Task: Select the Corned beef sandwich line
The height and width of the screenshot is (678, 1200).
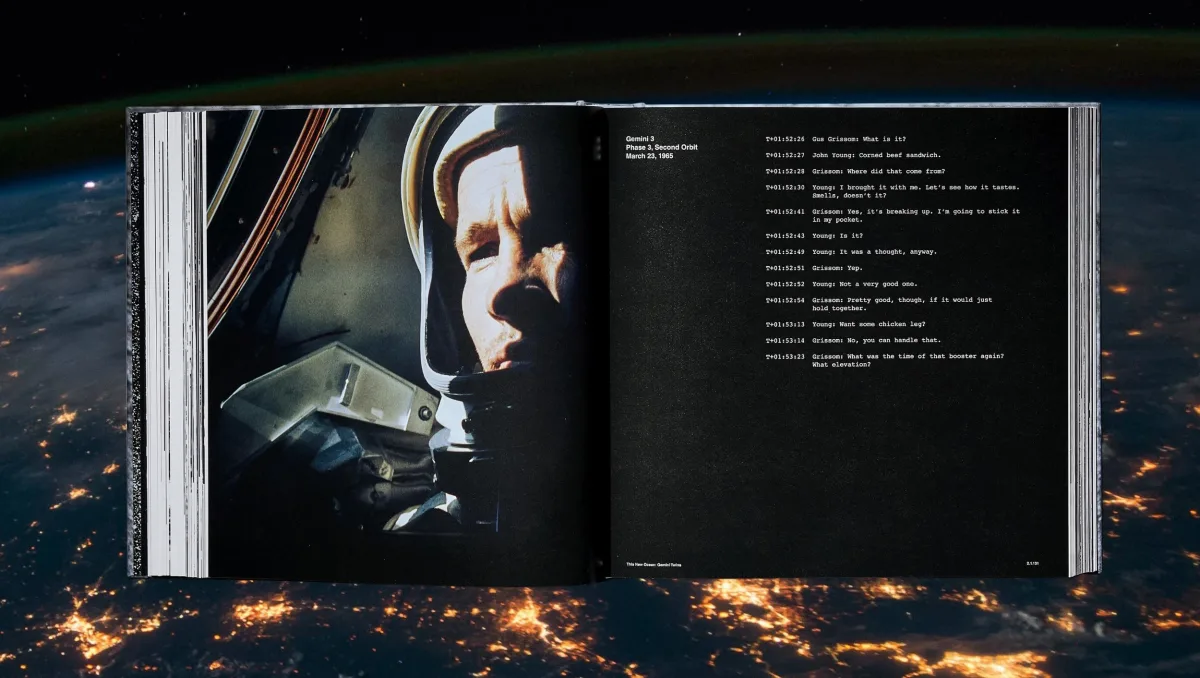Action: (880, 157)
